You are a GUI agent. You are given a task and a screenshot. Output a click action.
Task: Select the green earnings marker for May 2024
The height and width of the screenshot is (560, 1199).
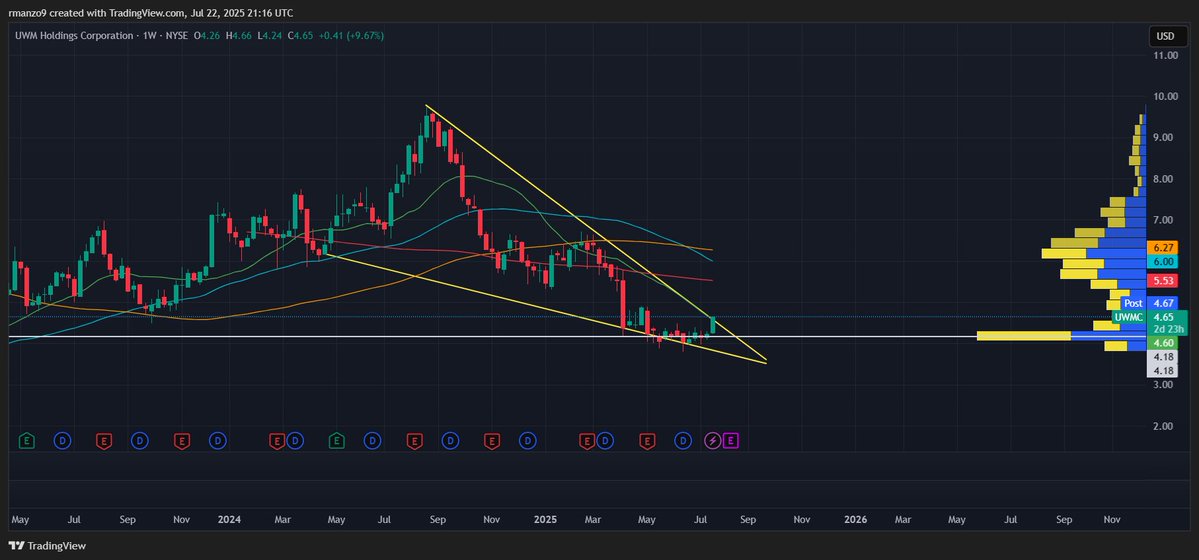click(336, 441)
